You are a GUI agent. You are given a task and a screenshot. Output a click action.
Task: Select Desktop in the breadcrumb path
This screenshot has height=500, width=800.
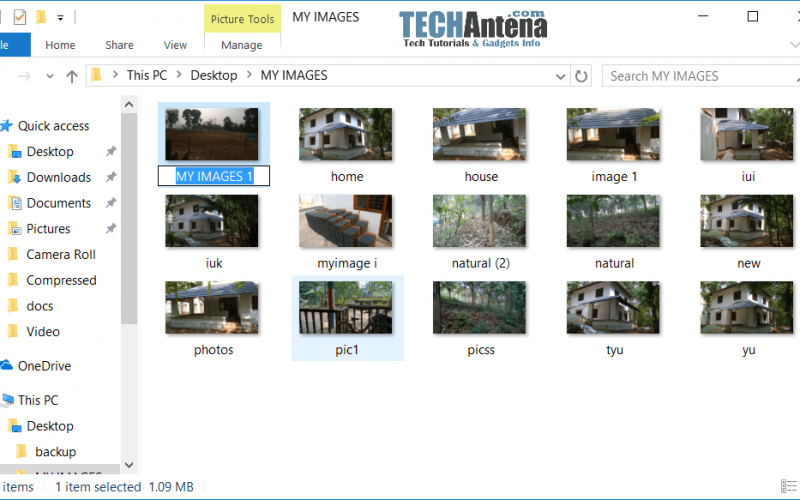(x=214, y=76)
